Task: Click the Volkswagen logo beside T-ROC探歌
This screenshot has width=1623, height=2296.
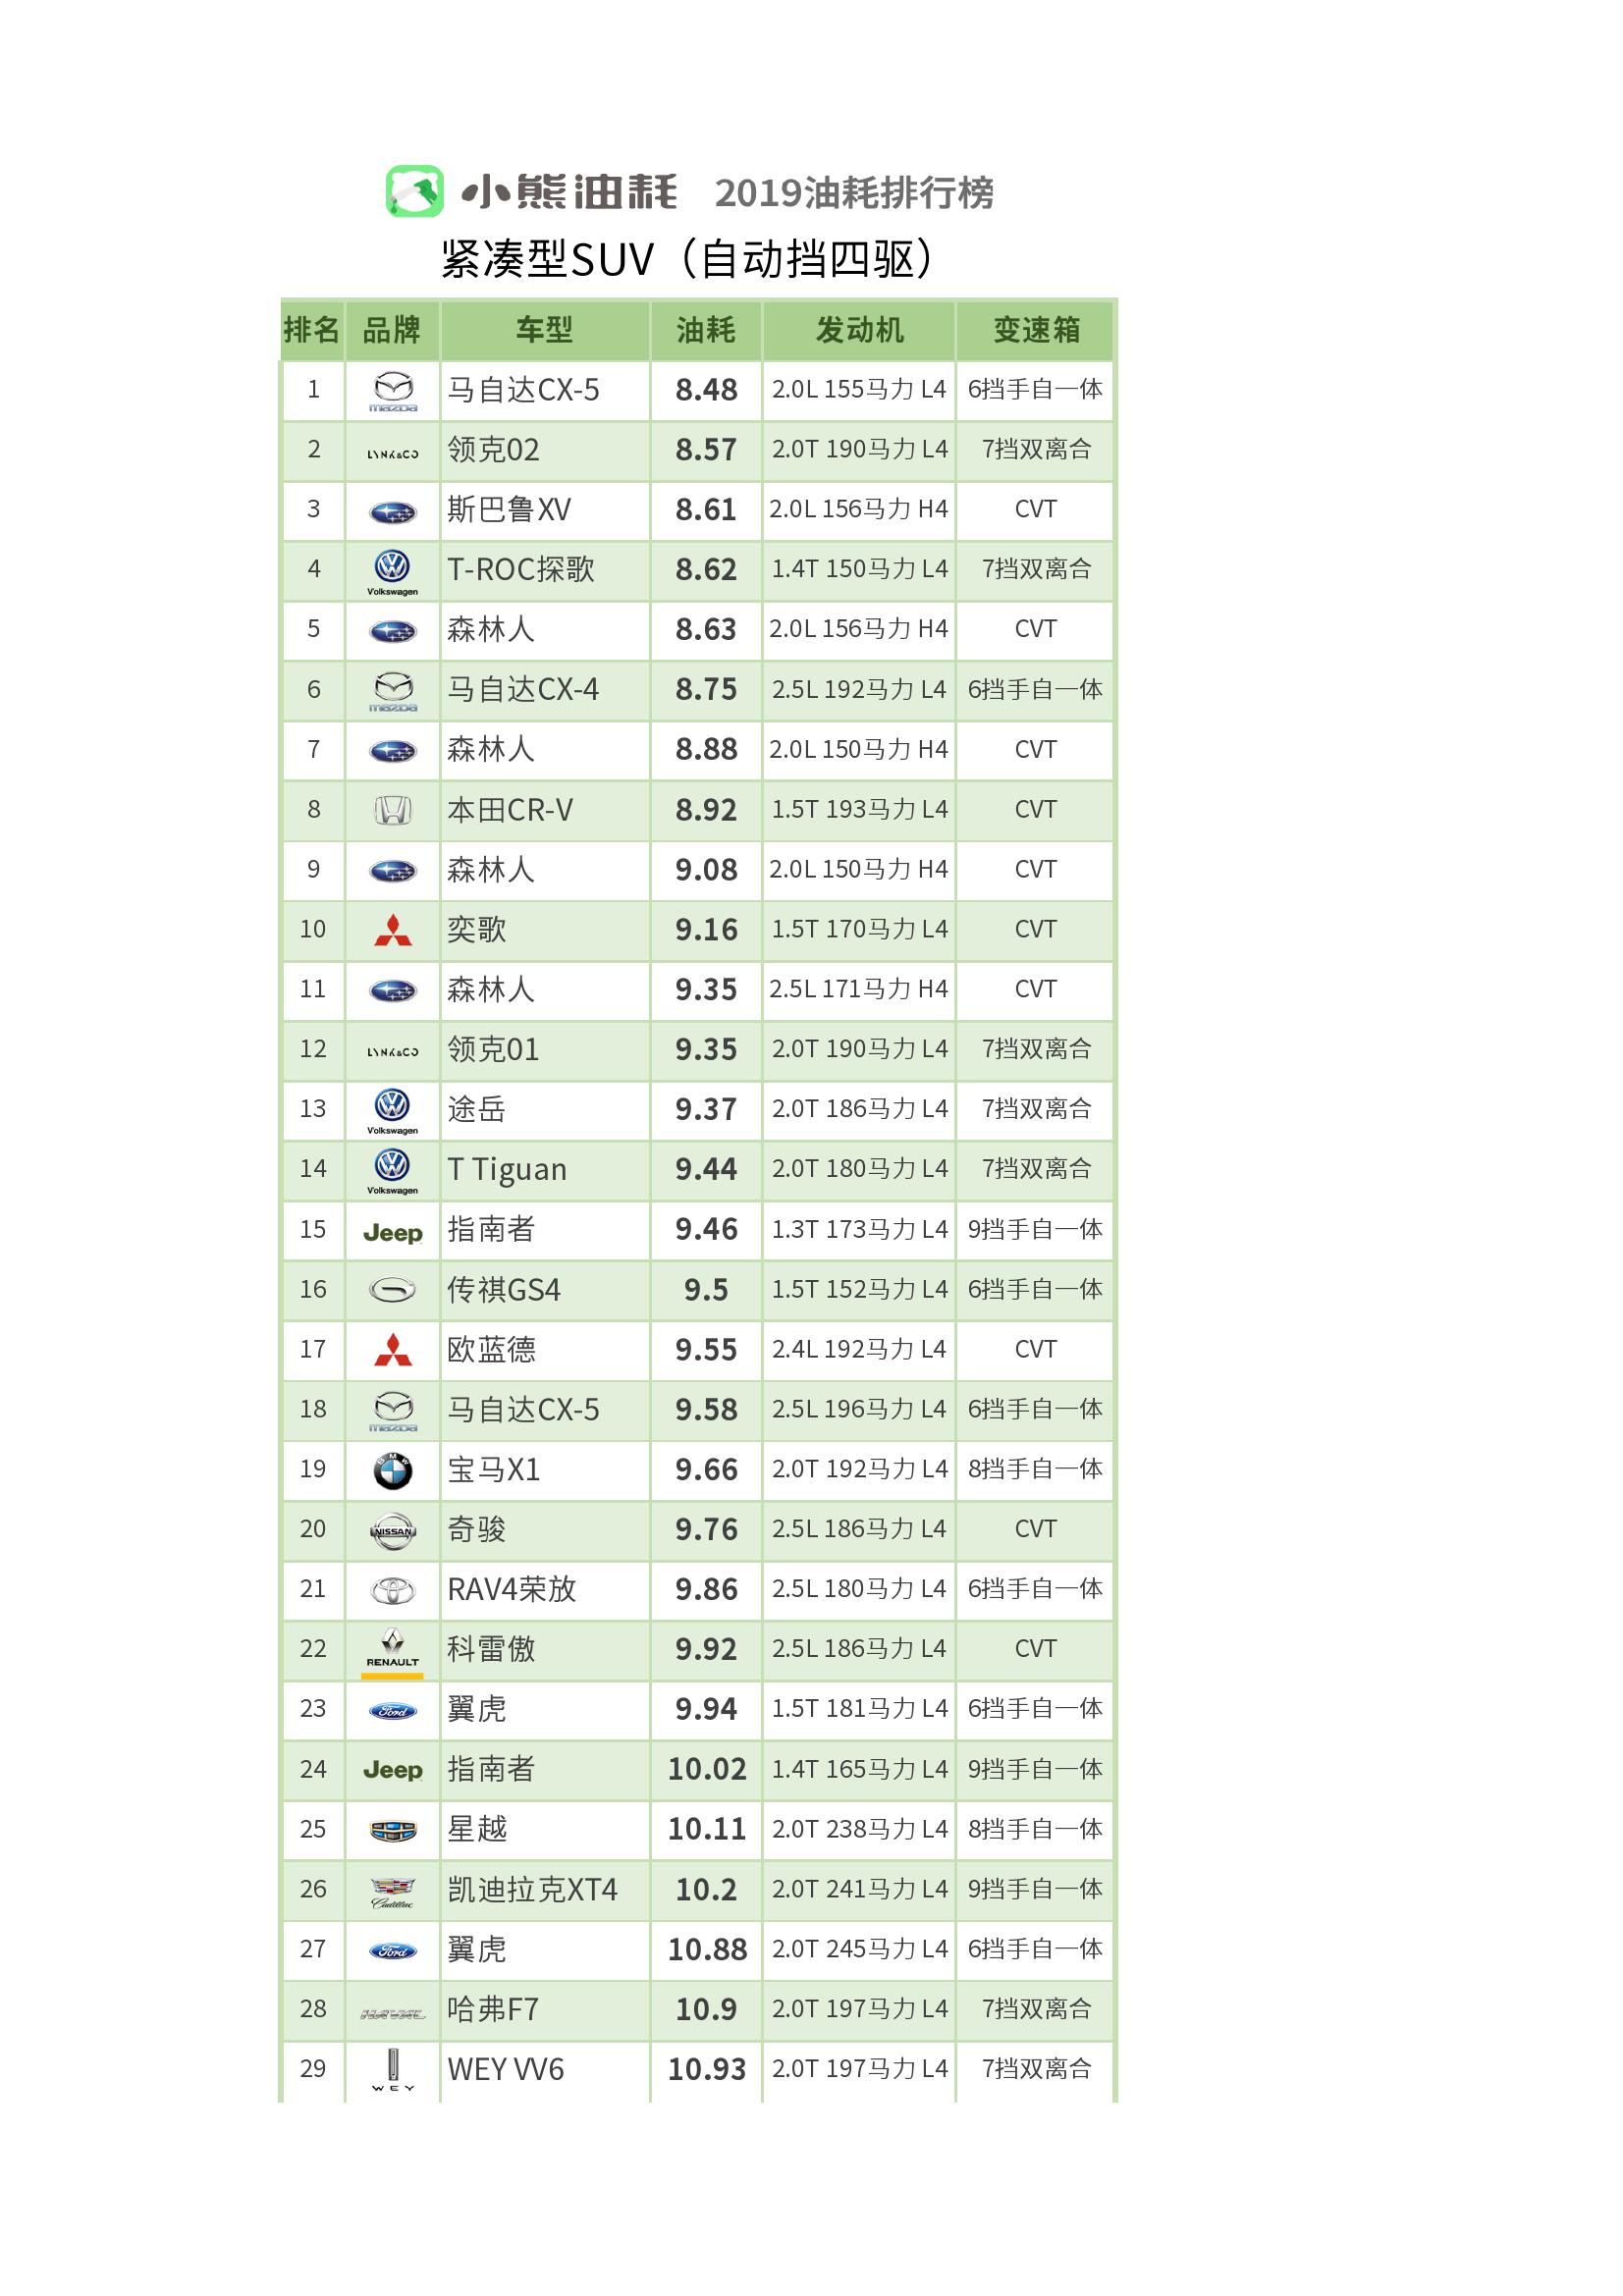Action: [x=392, y=568]
